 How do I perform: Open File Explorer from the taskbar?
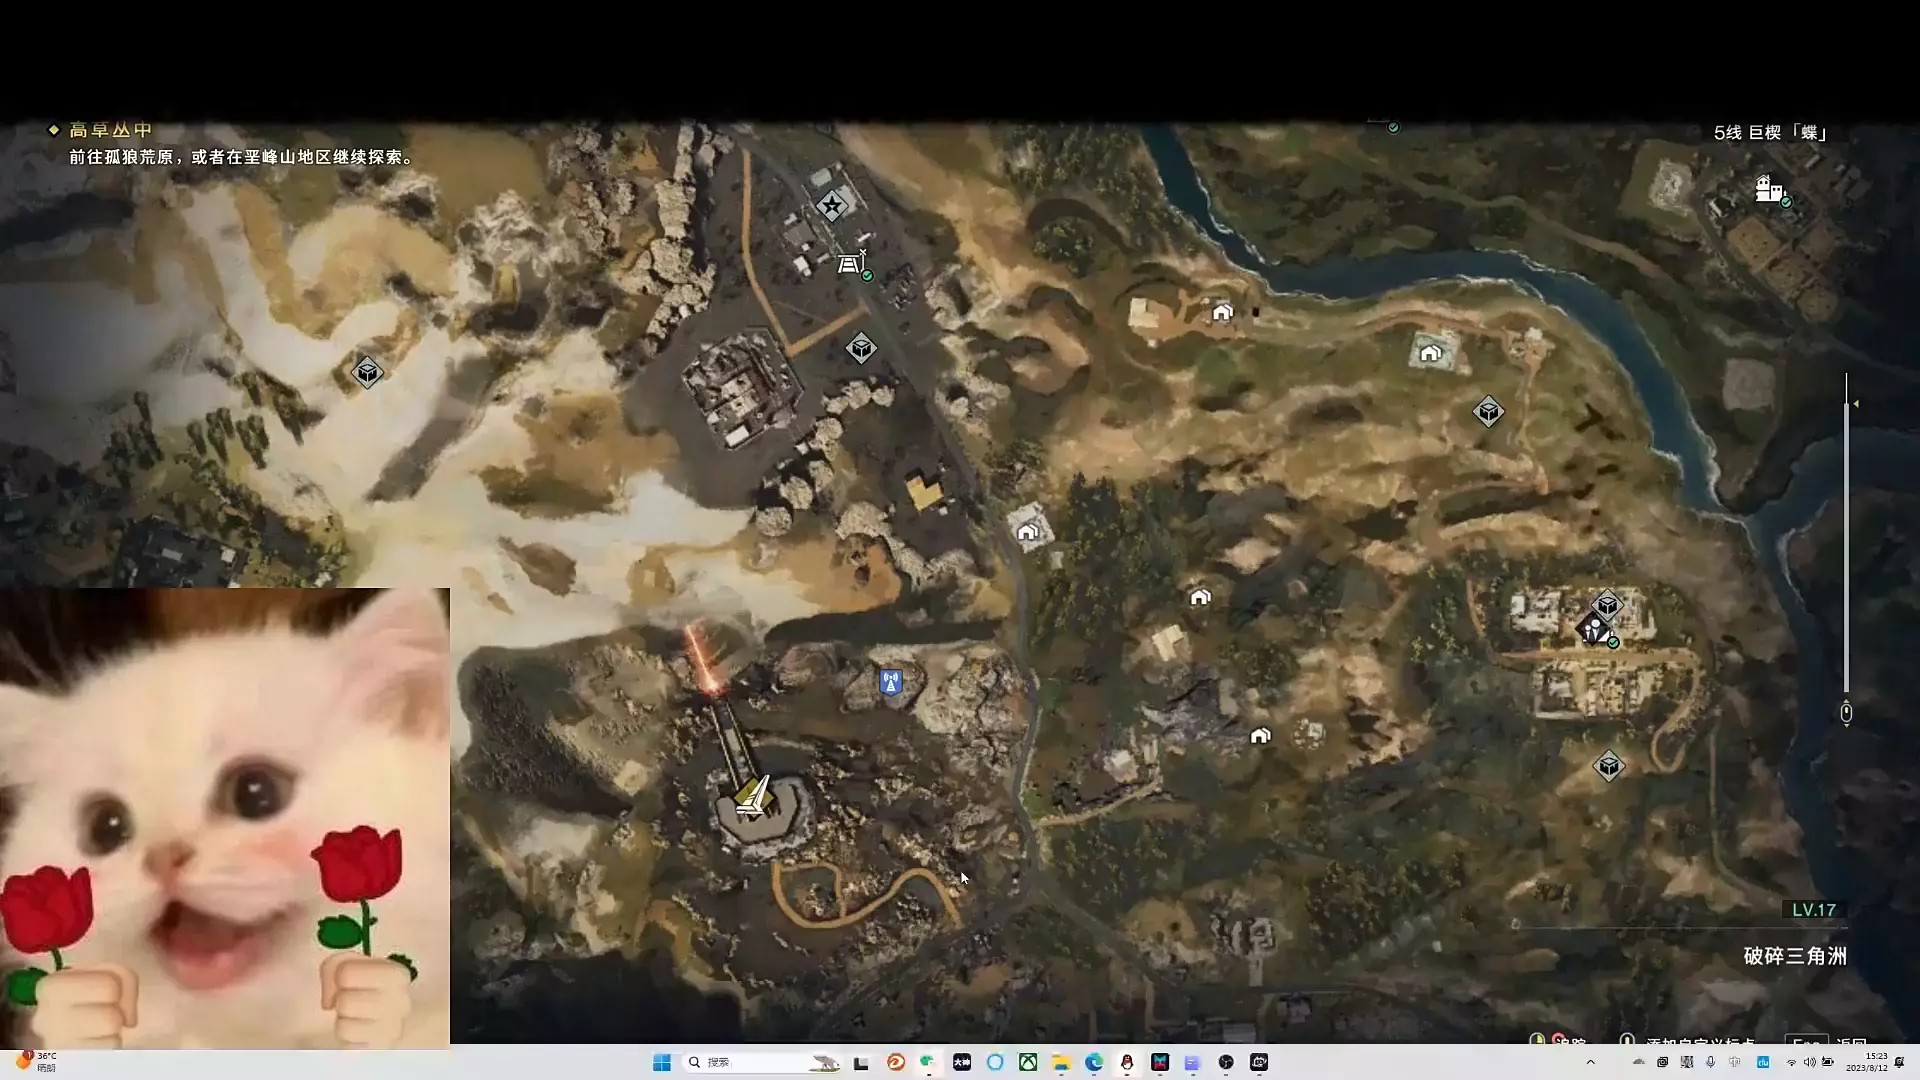(1061, 1062)
